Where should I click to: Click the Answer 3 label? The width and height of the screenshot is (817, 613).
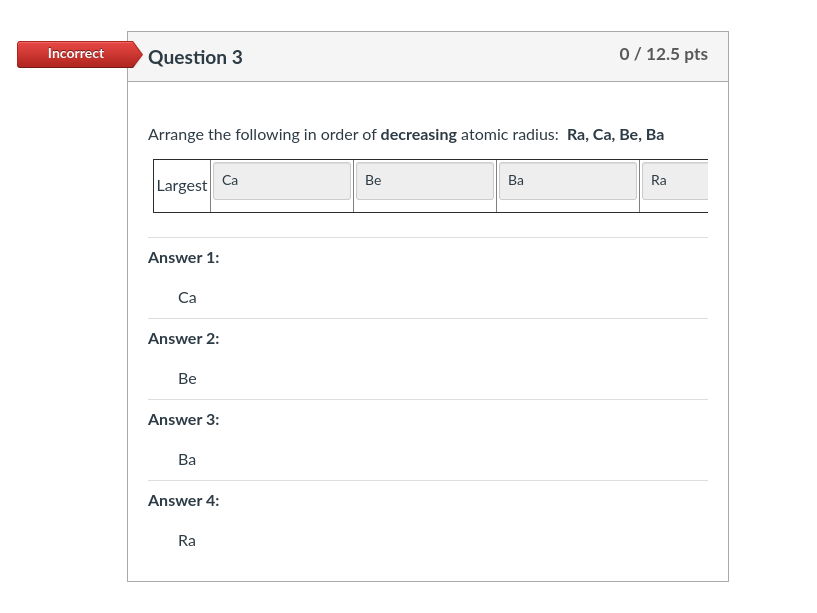(183, 420)
